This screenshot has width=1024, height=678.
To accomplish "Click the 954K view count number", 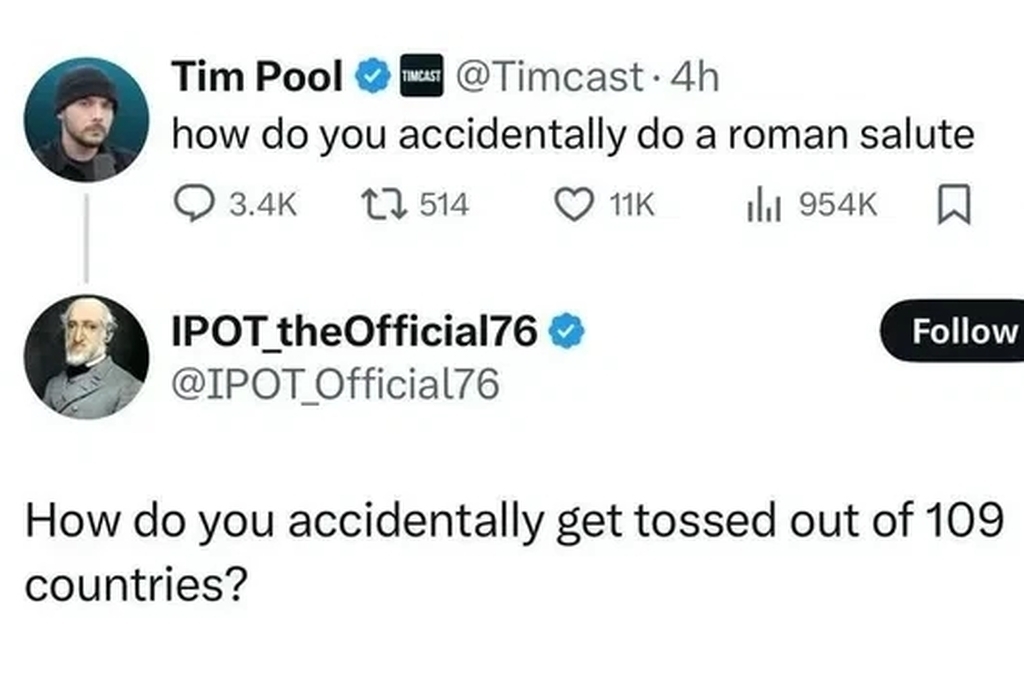I will coord(836,205).
